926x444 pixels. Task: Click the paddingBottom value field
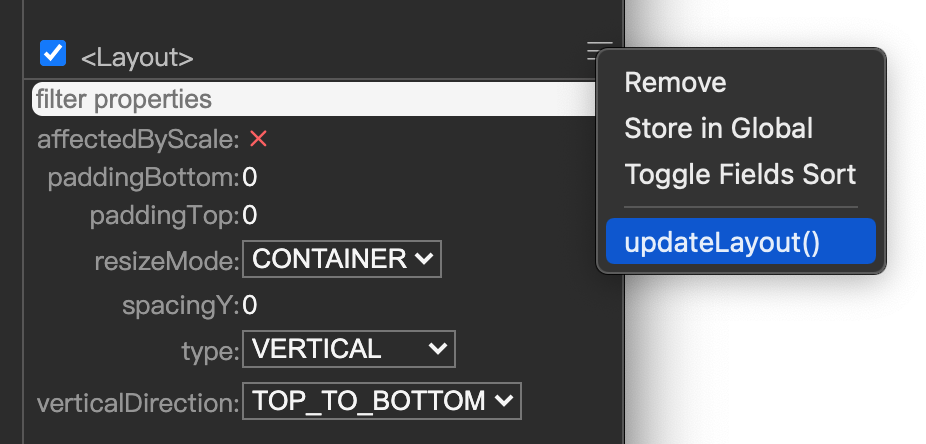(x=251, y=178)
